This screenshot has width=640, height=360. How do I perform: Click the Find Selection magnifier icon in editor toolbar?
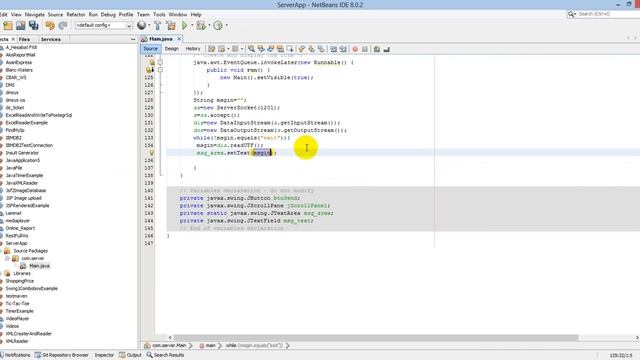[251, 49]
